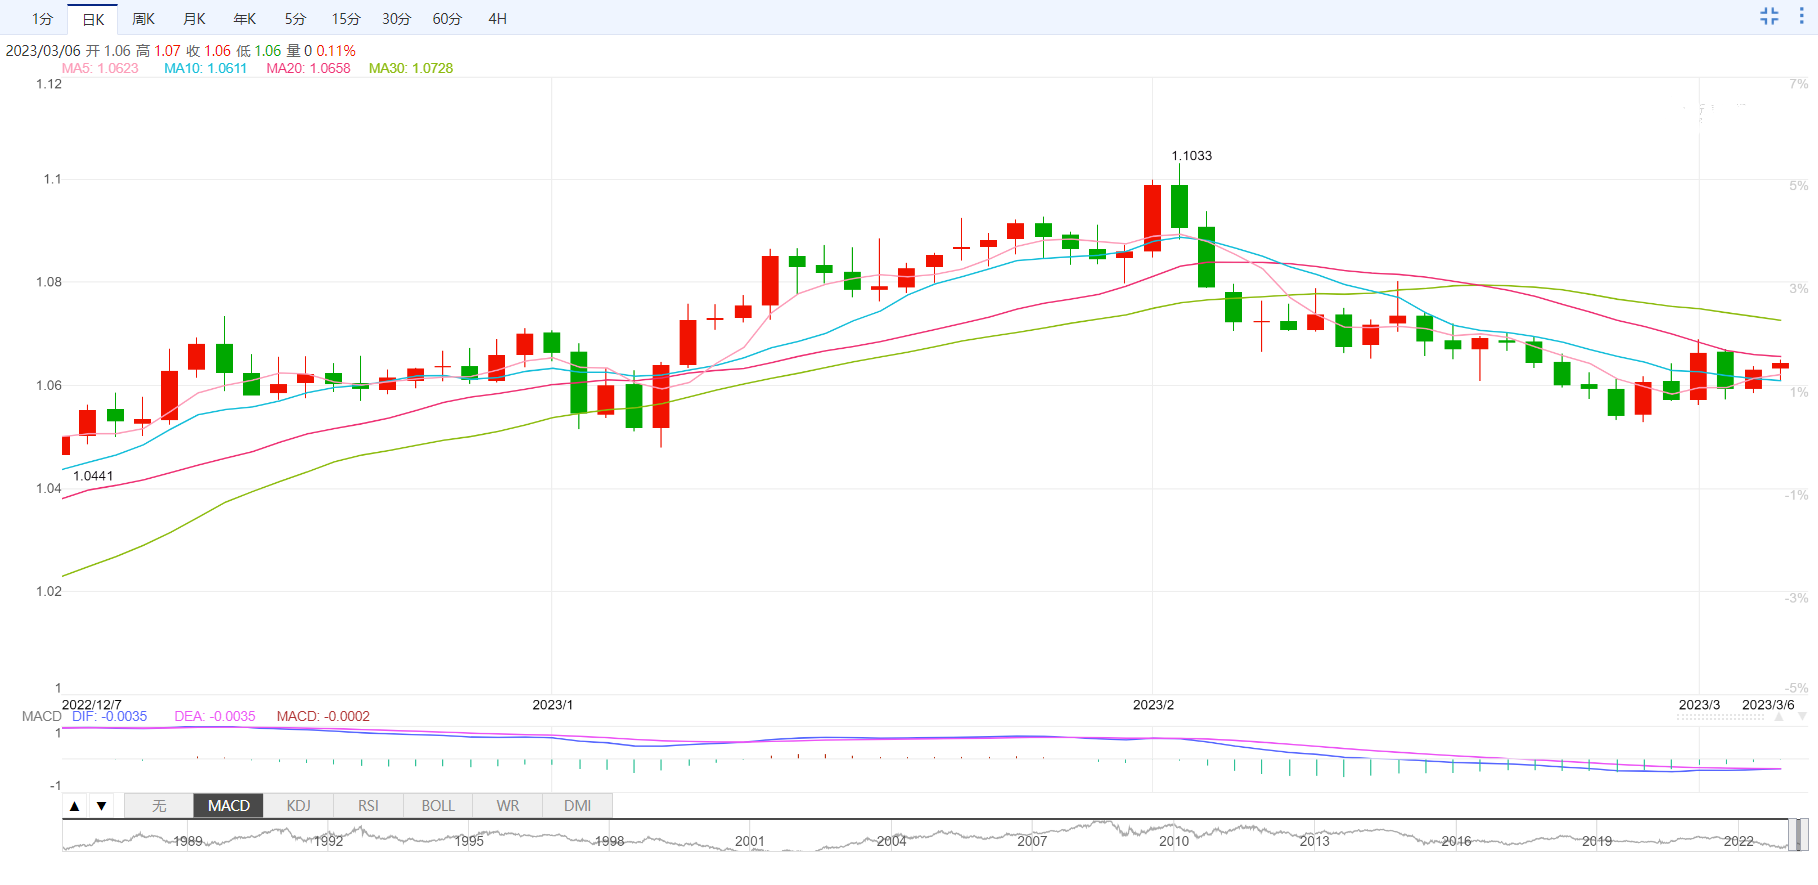Switch indicator to DMI
Screen dimensions: 1818x885
pyautogui.click(x=577, y=806)
